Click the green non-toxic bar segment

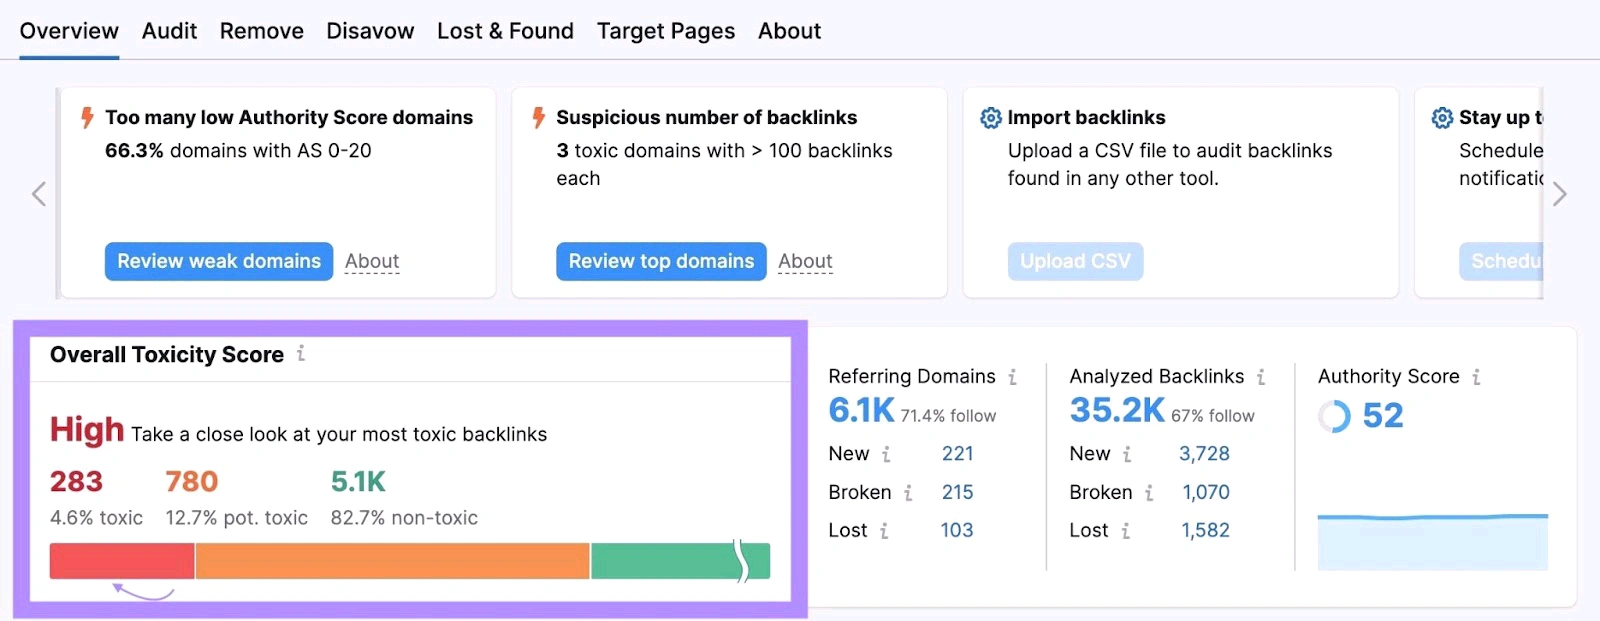[x=680, y=561]
